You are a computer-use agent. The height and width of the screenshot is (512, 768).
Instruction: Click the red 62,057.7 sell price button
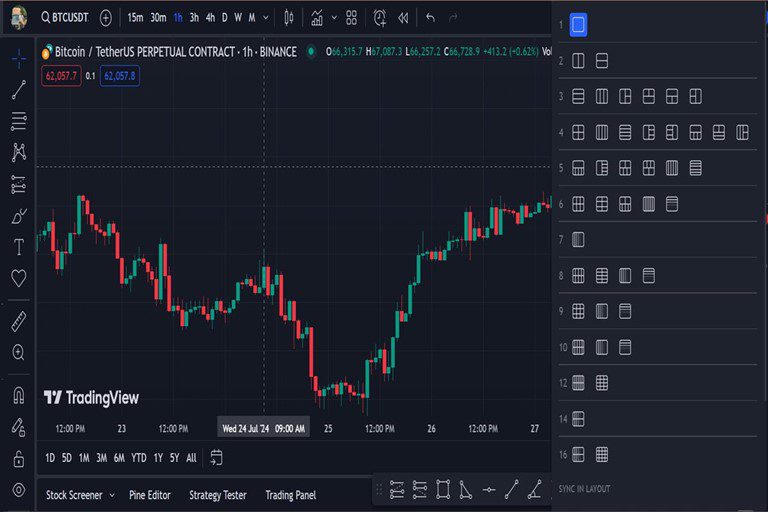(x=61, y=76)
